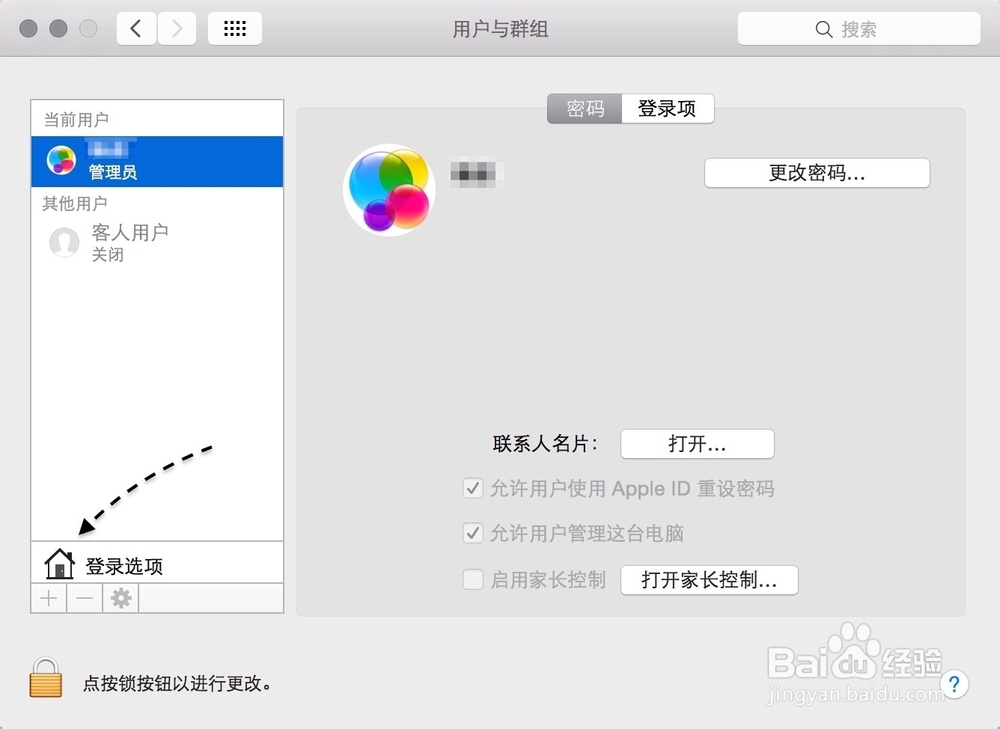Add a new user with the plus icon
This screenshot has width=1000, height=729.
point(47,598)
